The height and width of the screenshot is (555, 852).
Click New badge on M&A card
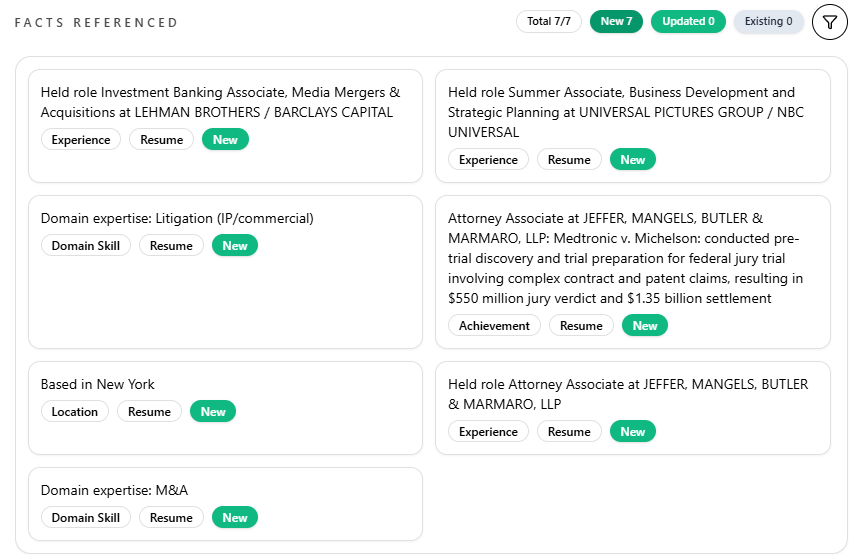[235, 517]
